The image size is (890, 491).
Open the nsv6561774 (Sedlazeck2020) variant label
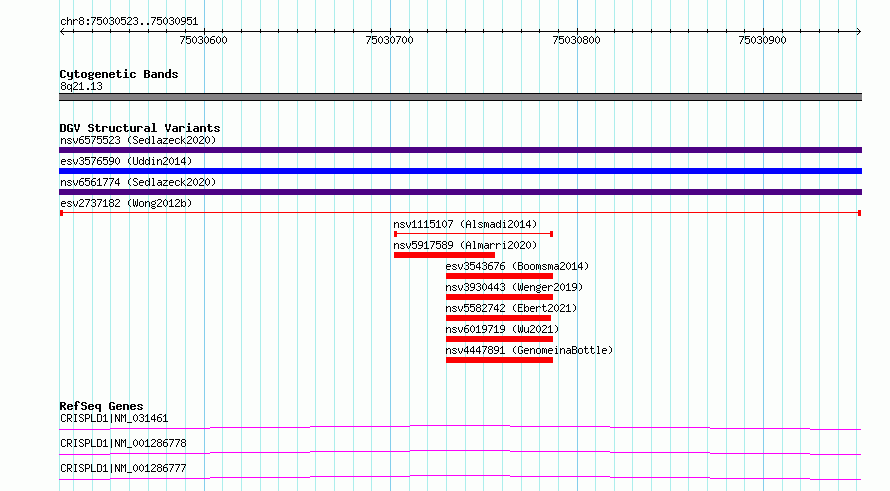[138, 182]
